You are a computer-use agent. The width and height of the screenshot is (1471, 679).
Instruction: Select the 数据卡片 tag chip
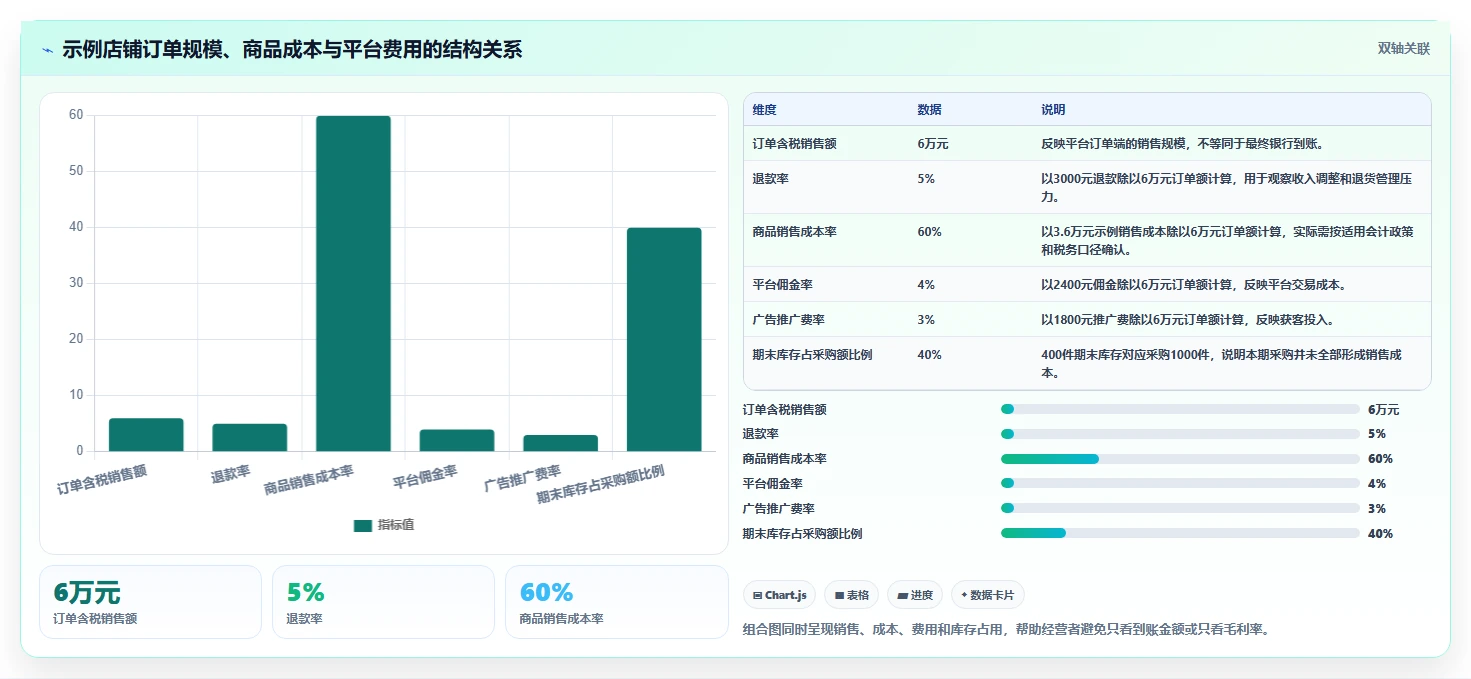click(x=987, y=595)
